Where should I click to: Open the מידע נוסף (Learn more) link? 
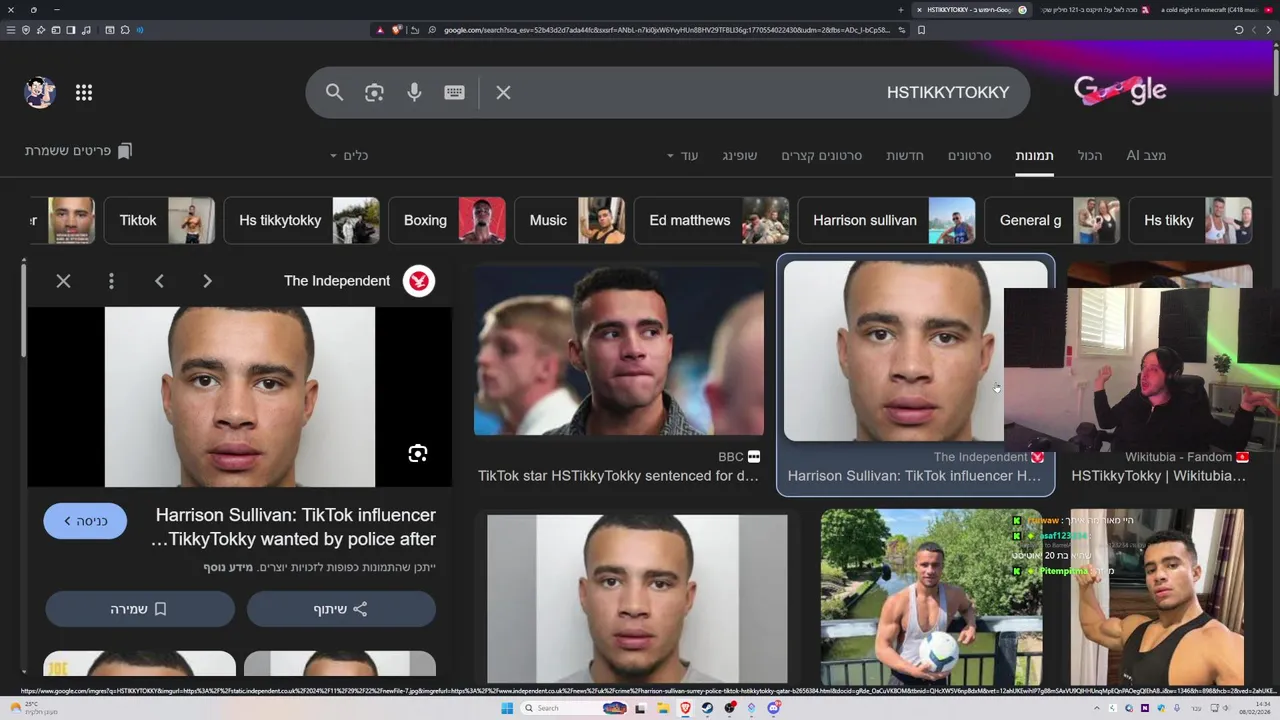(228, 568)
